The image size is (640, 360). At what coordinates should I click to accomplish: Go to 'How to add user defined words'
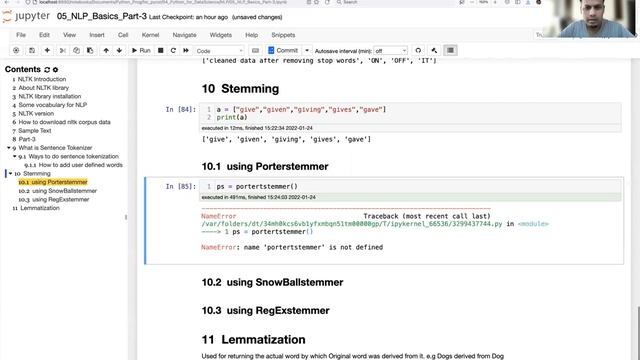(x=80, y=165)
